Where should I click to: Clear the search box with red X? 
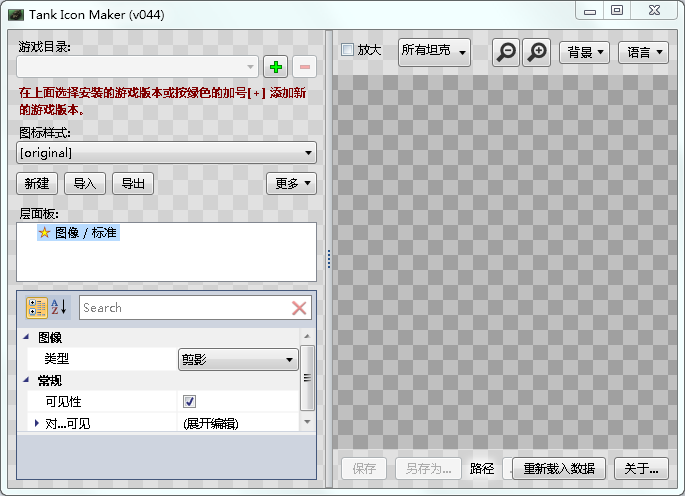tap(299, 308)
